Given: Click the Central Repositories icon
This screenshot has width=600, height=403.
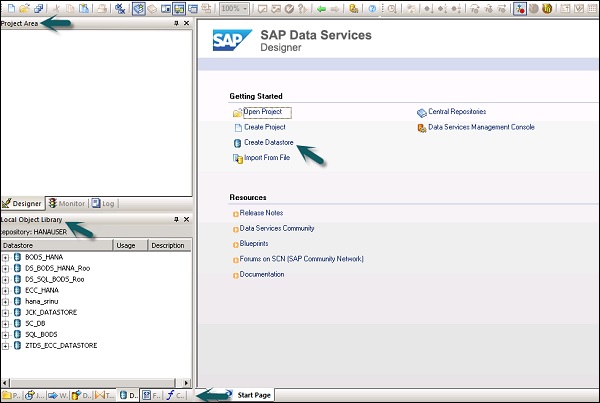Looking at the screenshot, I should click(x=421, y=112).
